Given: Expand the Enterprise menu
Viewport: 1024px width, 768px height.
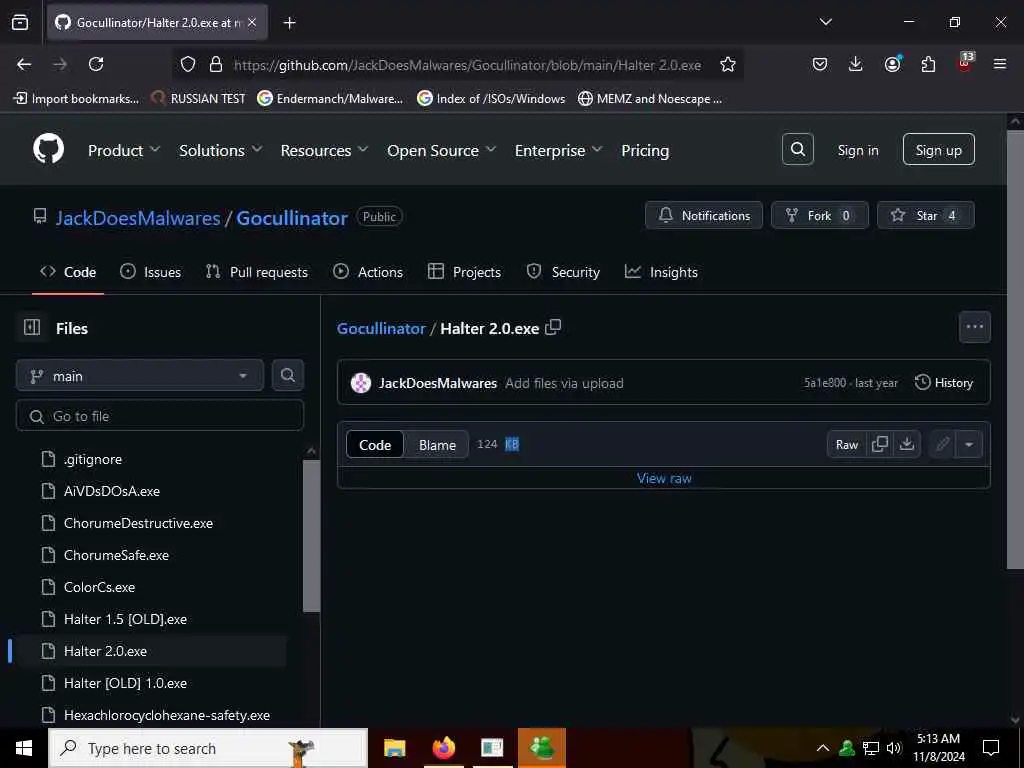Looking at the screenshot, I should (558, 150).
